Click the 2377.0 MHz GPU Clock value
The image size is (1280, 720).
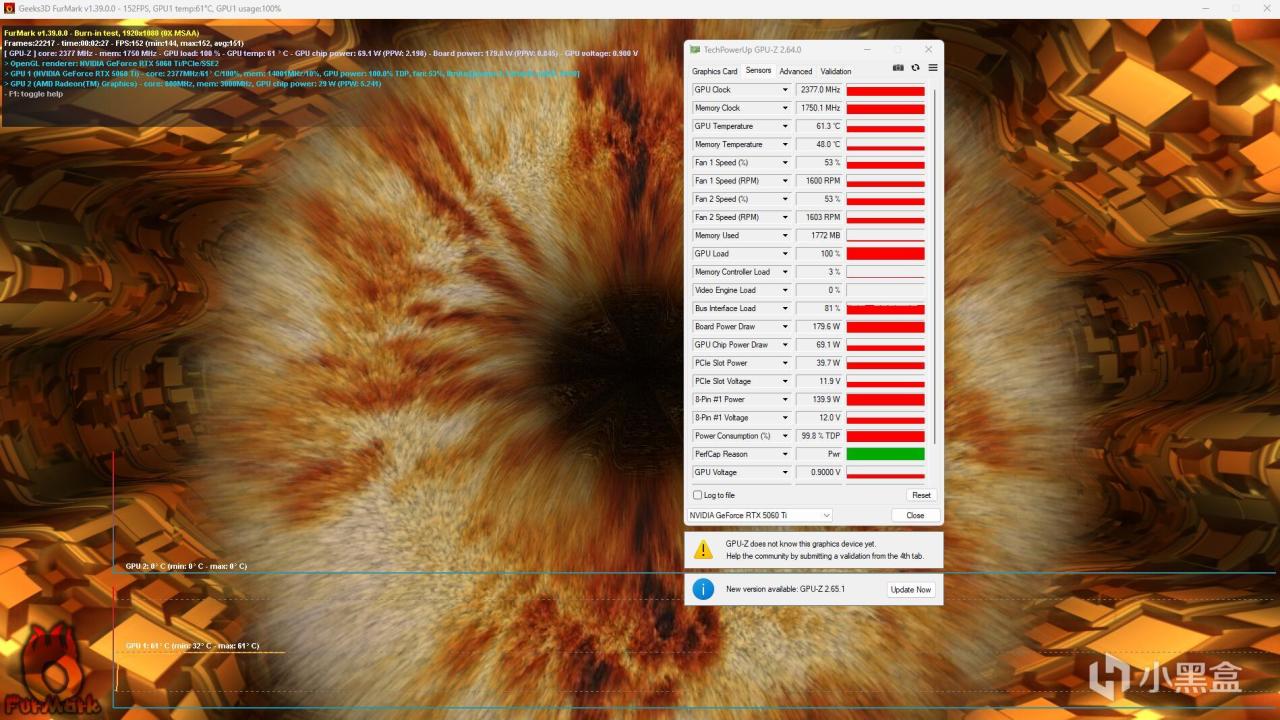point(819,90)
